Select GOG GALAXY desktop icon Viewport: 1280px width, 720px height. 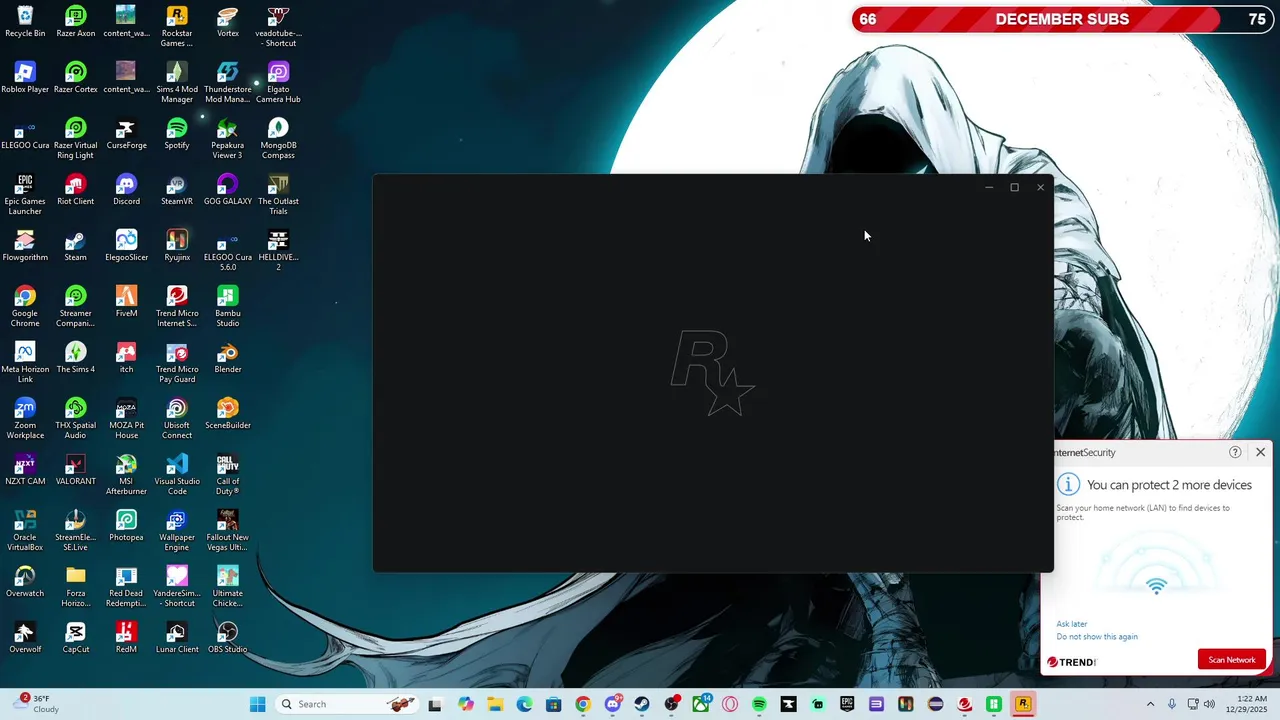point(228,189)
